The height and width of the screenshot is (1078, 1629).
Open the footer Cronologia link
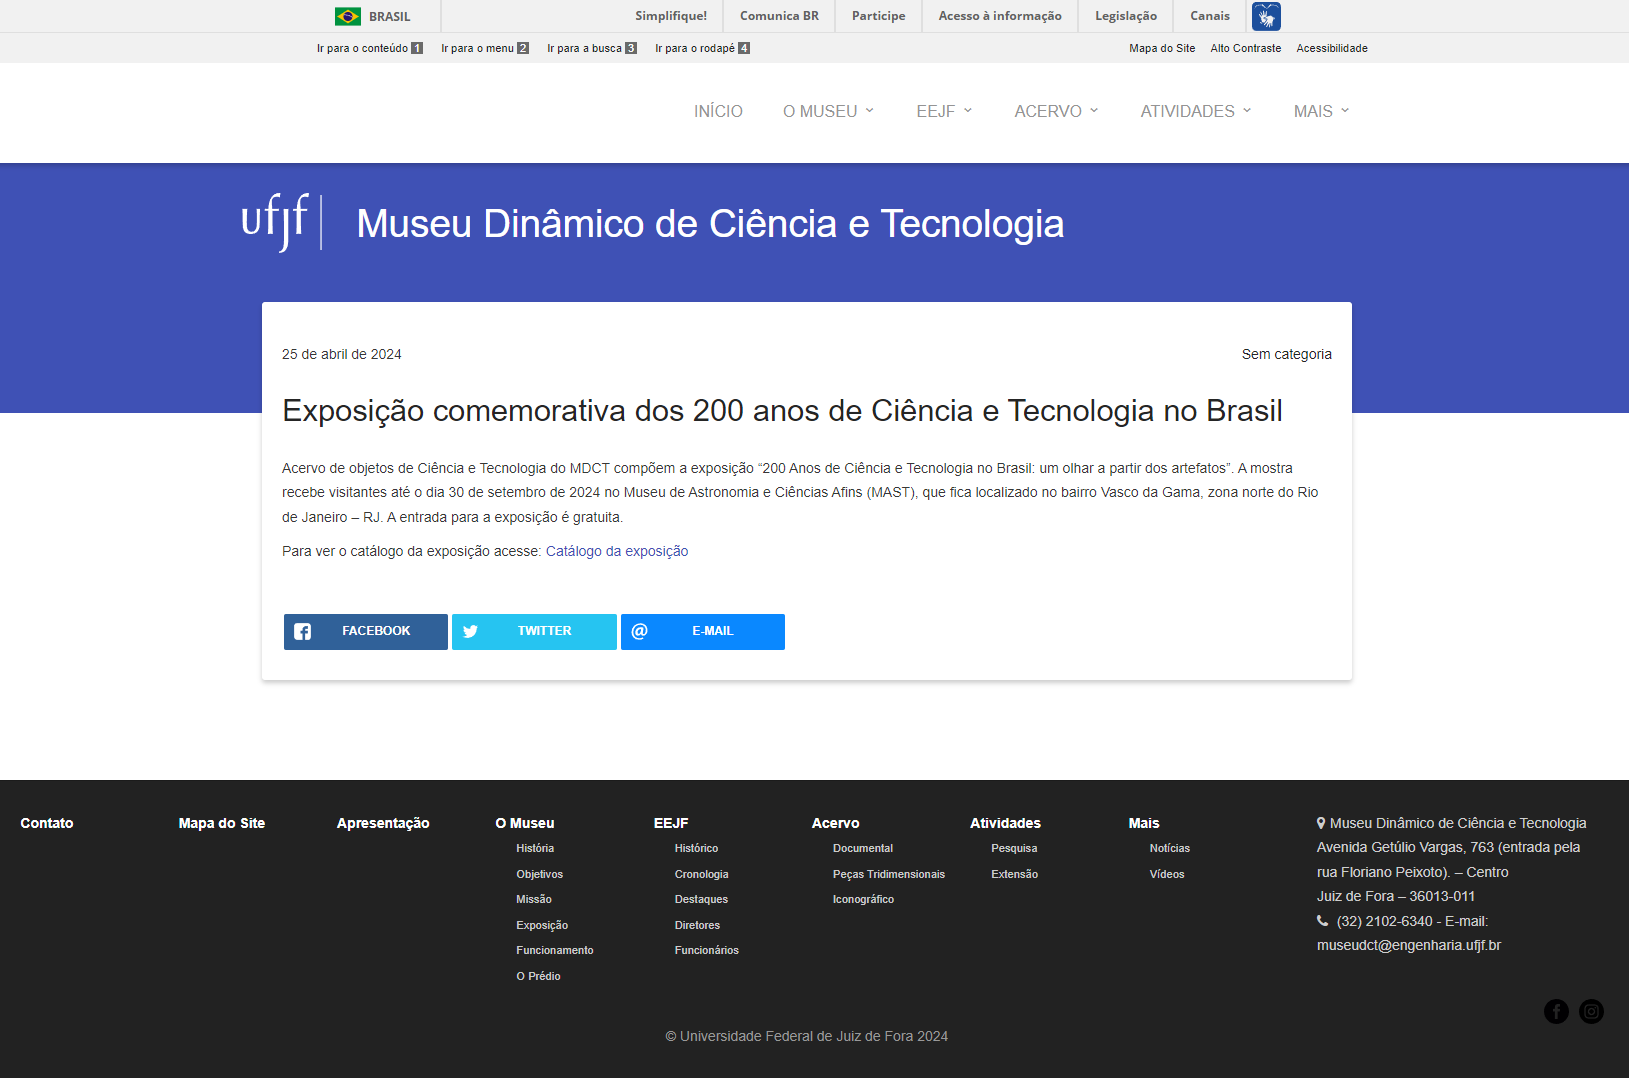click(702, 874)
